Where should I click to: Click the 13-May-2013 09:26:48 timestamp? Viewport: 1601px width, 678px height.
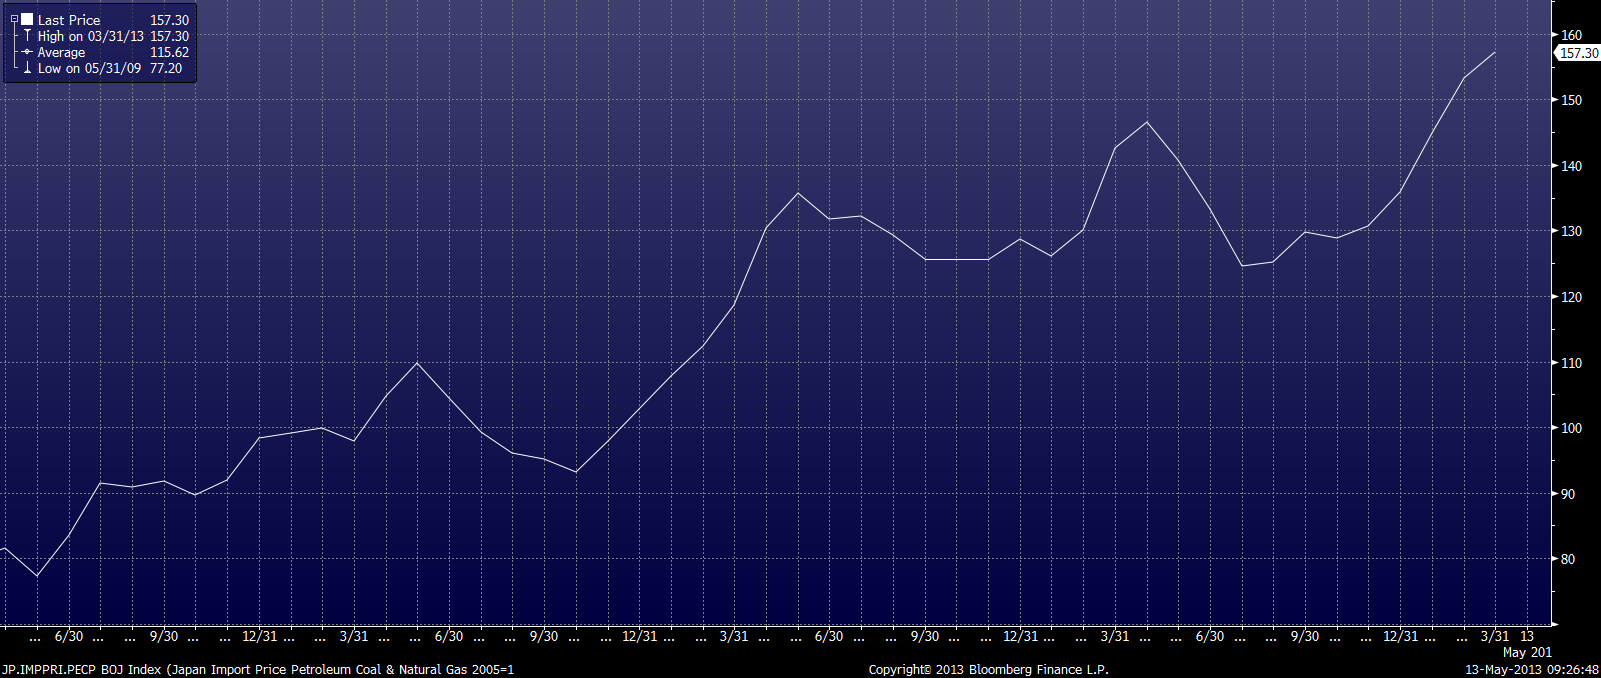(x=1532, y=670)
